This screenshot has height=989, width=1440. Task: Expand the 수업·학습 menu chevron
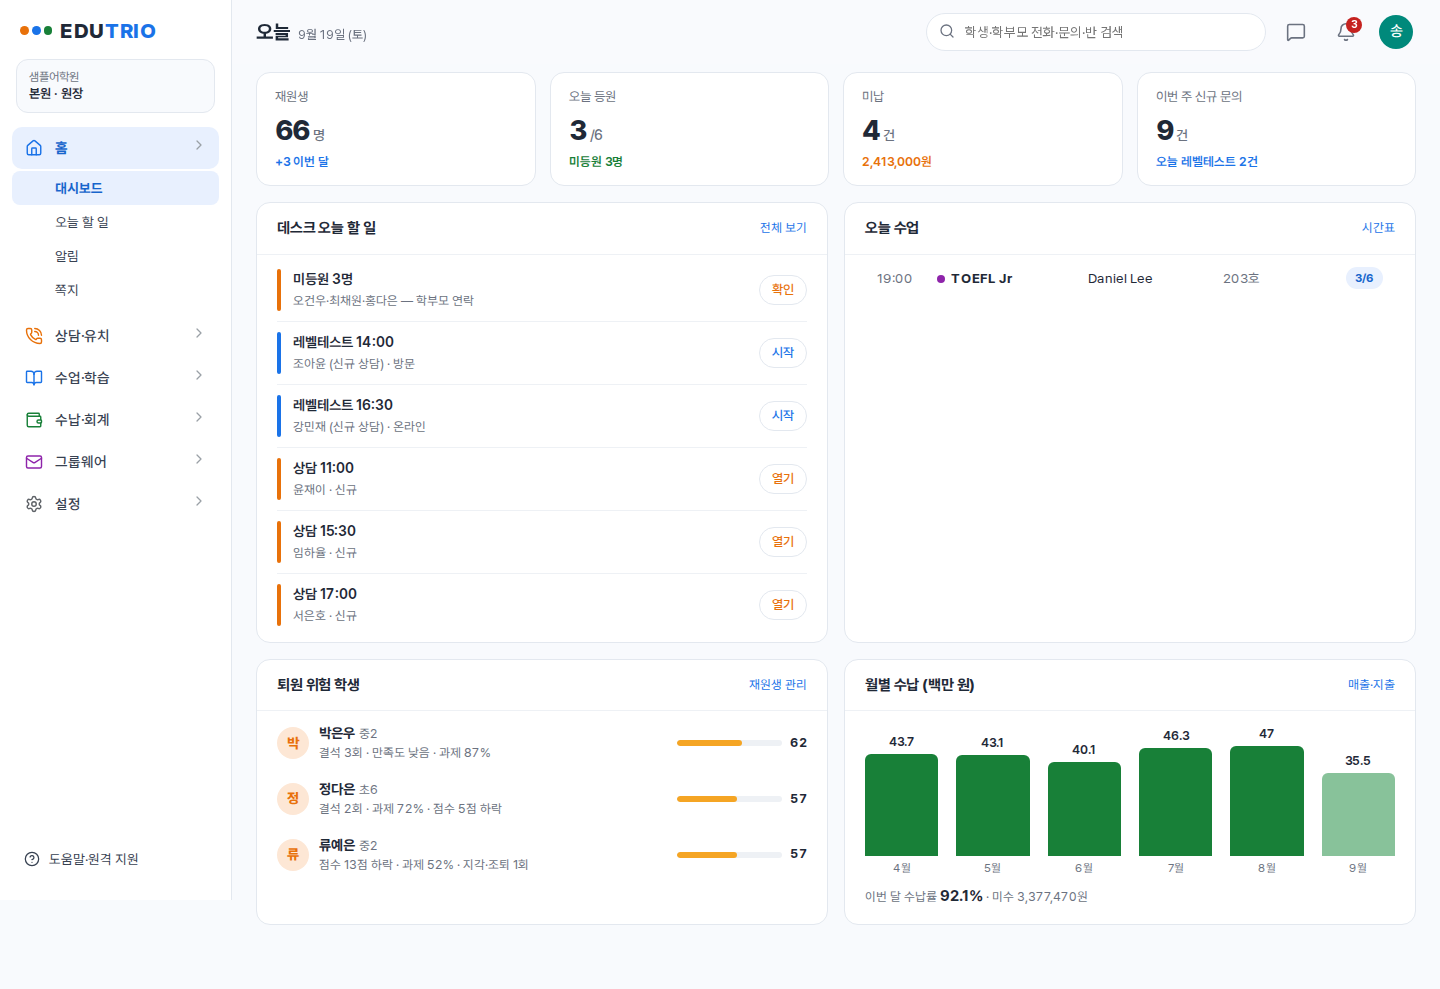point(199,375)
